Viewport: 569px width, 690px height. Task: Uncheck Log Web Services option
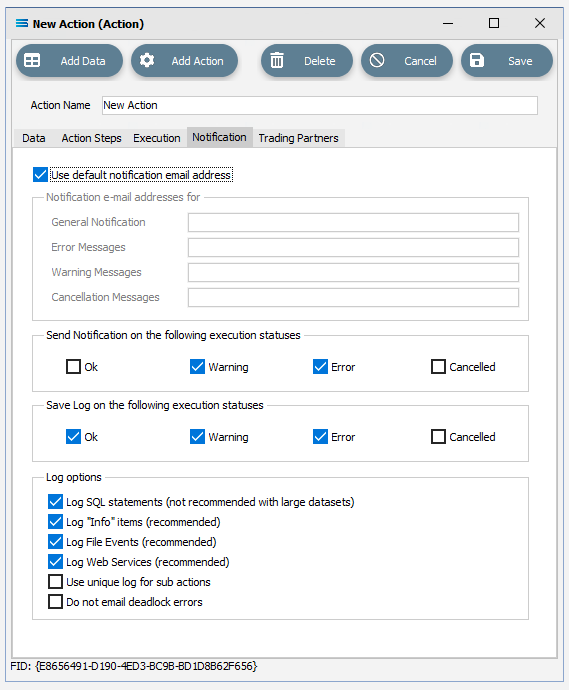[x=55, y=562]
